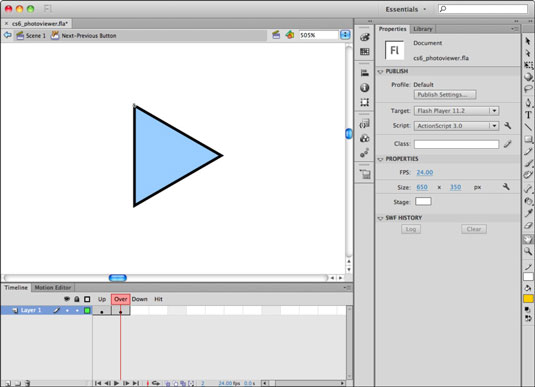Viewport: 535px width, 387px height.
Task: Click the pencil icon next to Class field
Action: tap(507, 144)
